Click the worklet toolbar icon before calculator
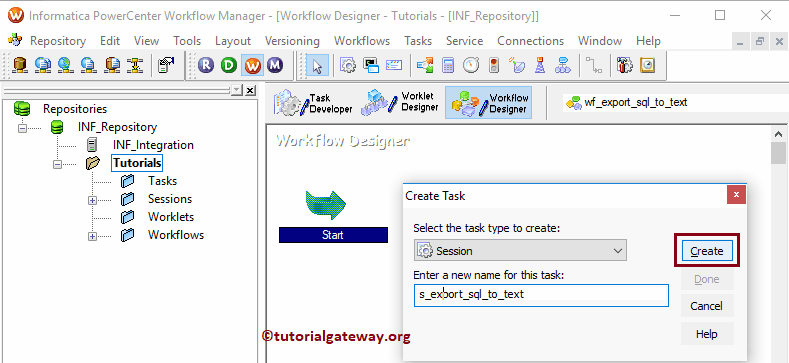 coord(425,65)
